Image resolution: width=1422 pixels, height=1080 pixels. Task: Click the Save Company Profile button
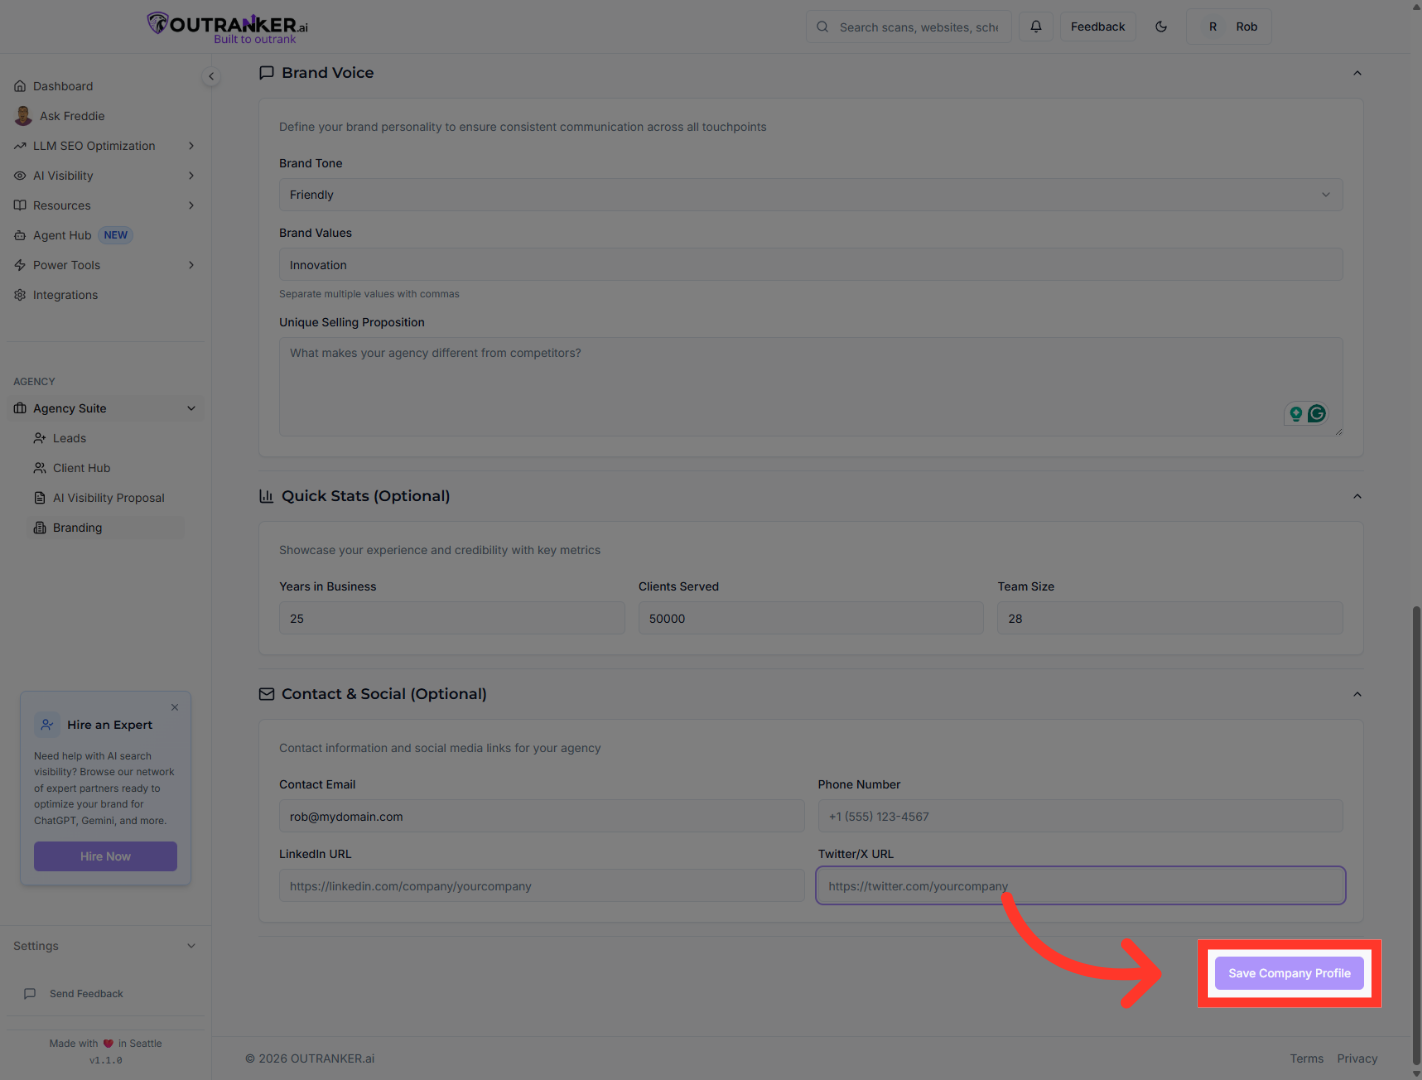1289,972
